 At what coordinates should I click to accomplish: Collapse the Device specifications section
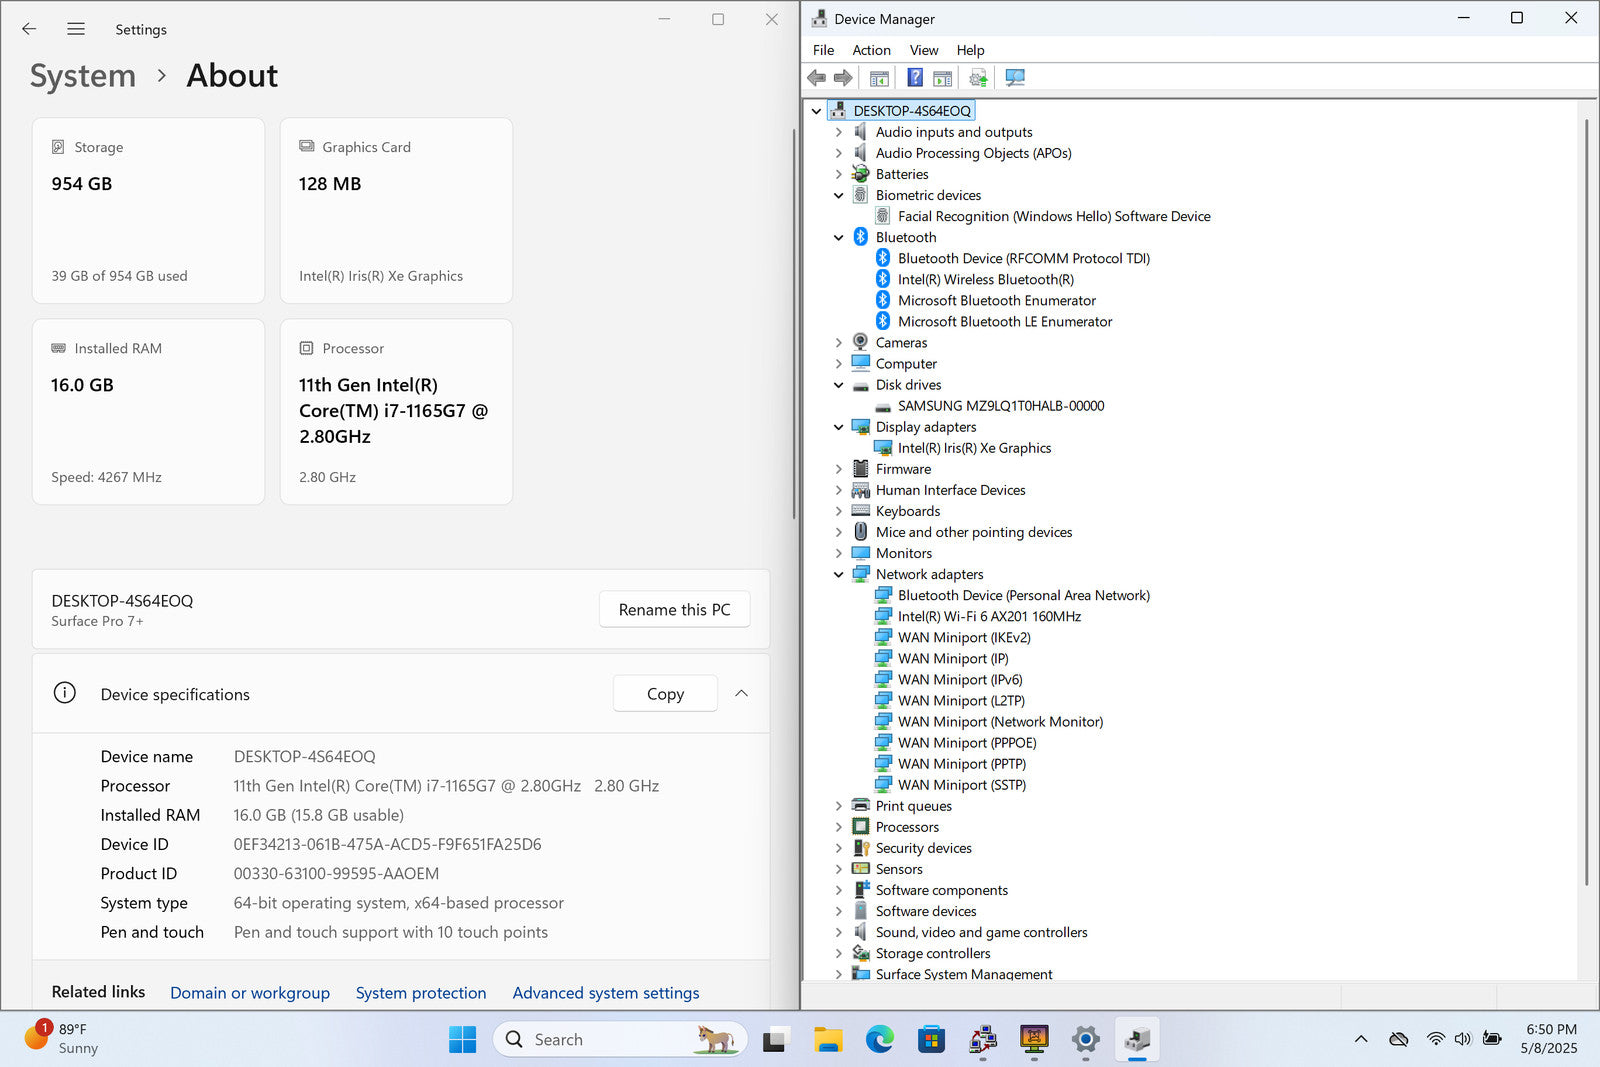741,693
